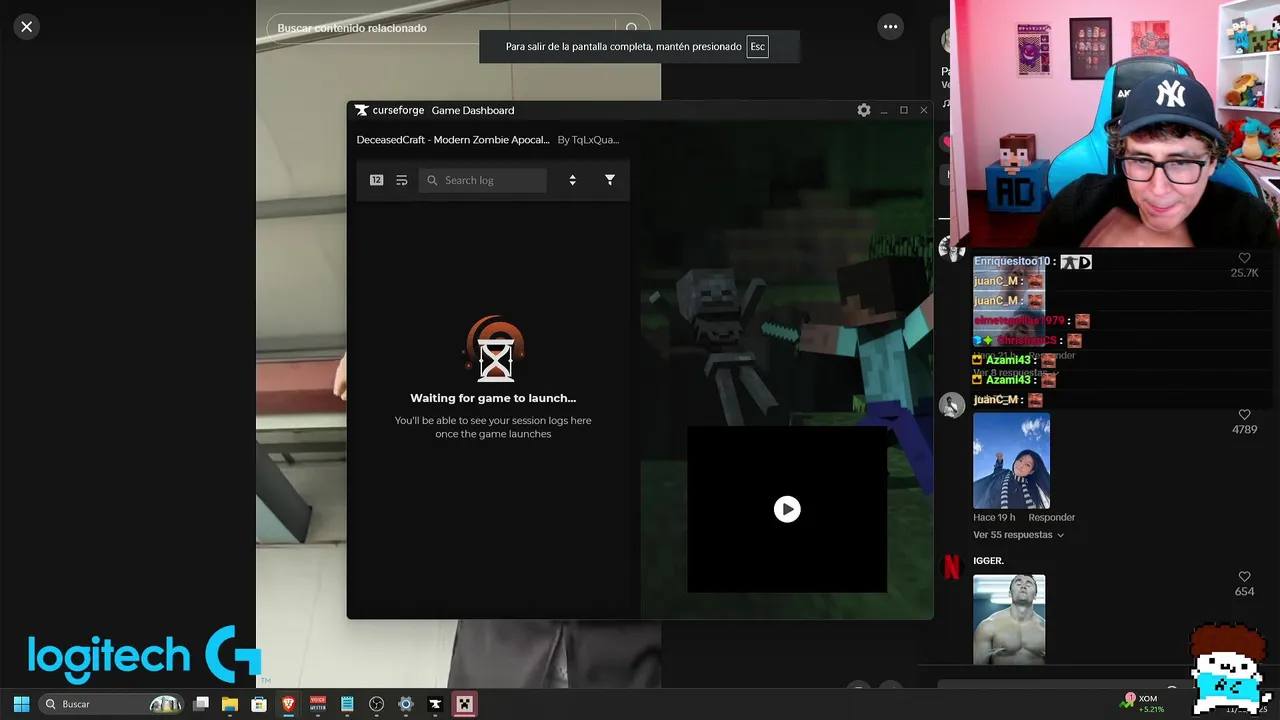Play the video in CurseForge dashboard
Screen dimensions: 1280x720
click(787, 509)
